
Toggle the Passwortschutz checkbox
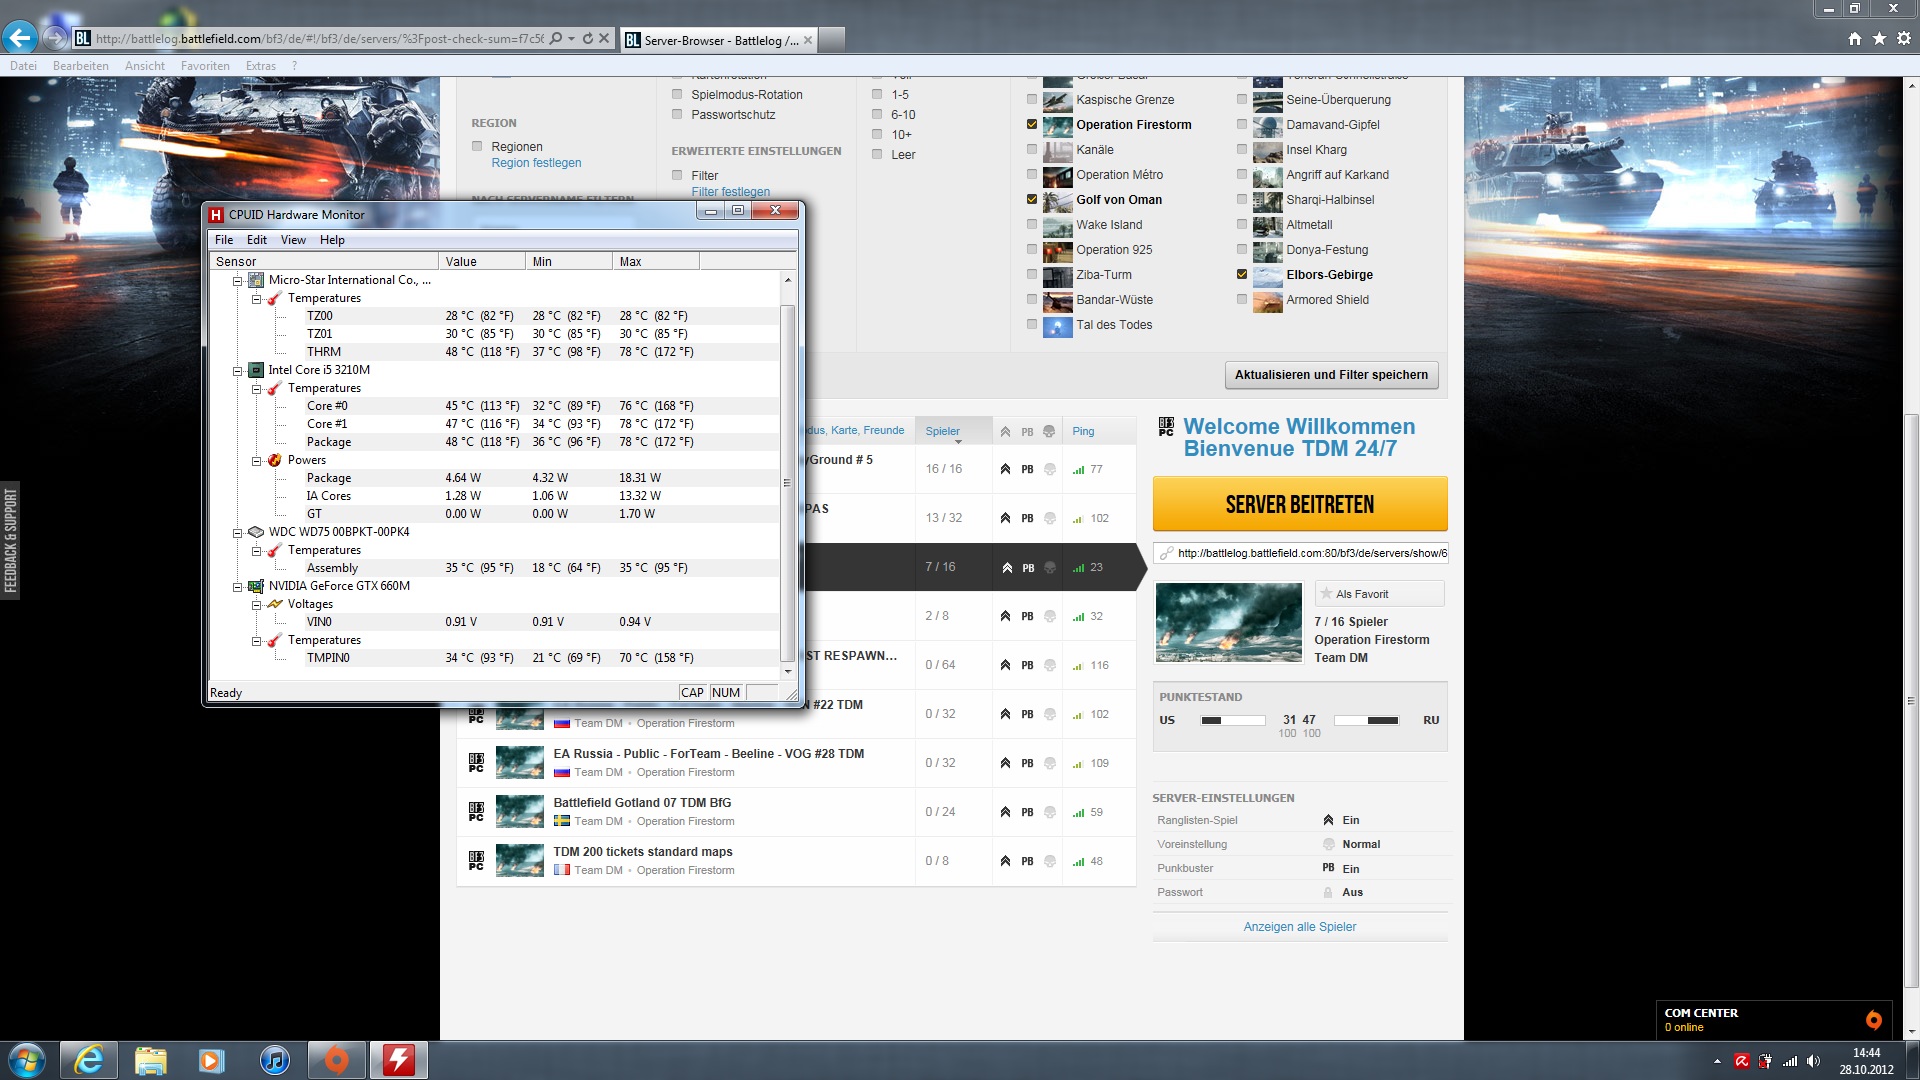point(677,115)
